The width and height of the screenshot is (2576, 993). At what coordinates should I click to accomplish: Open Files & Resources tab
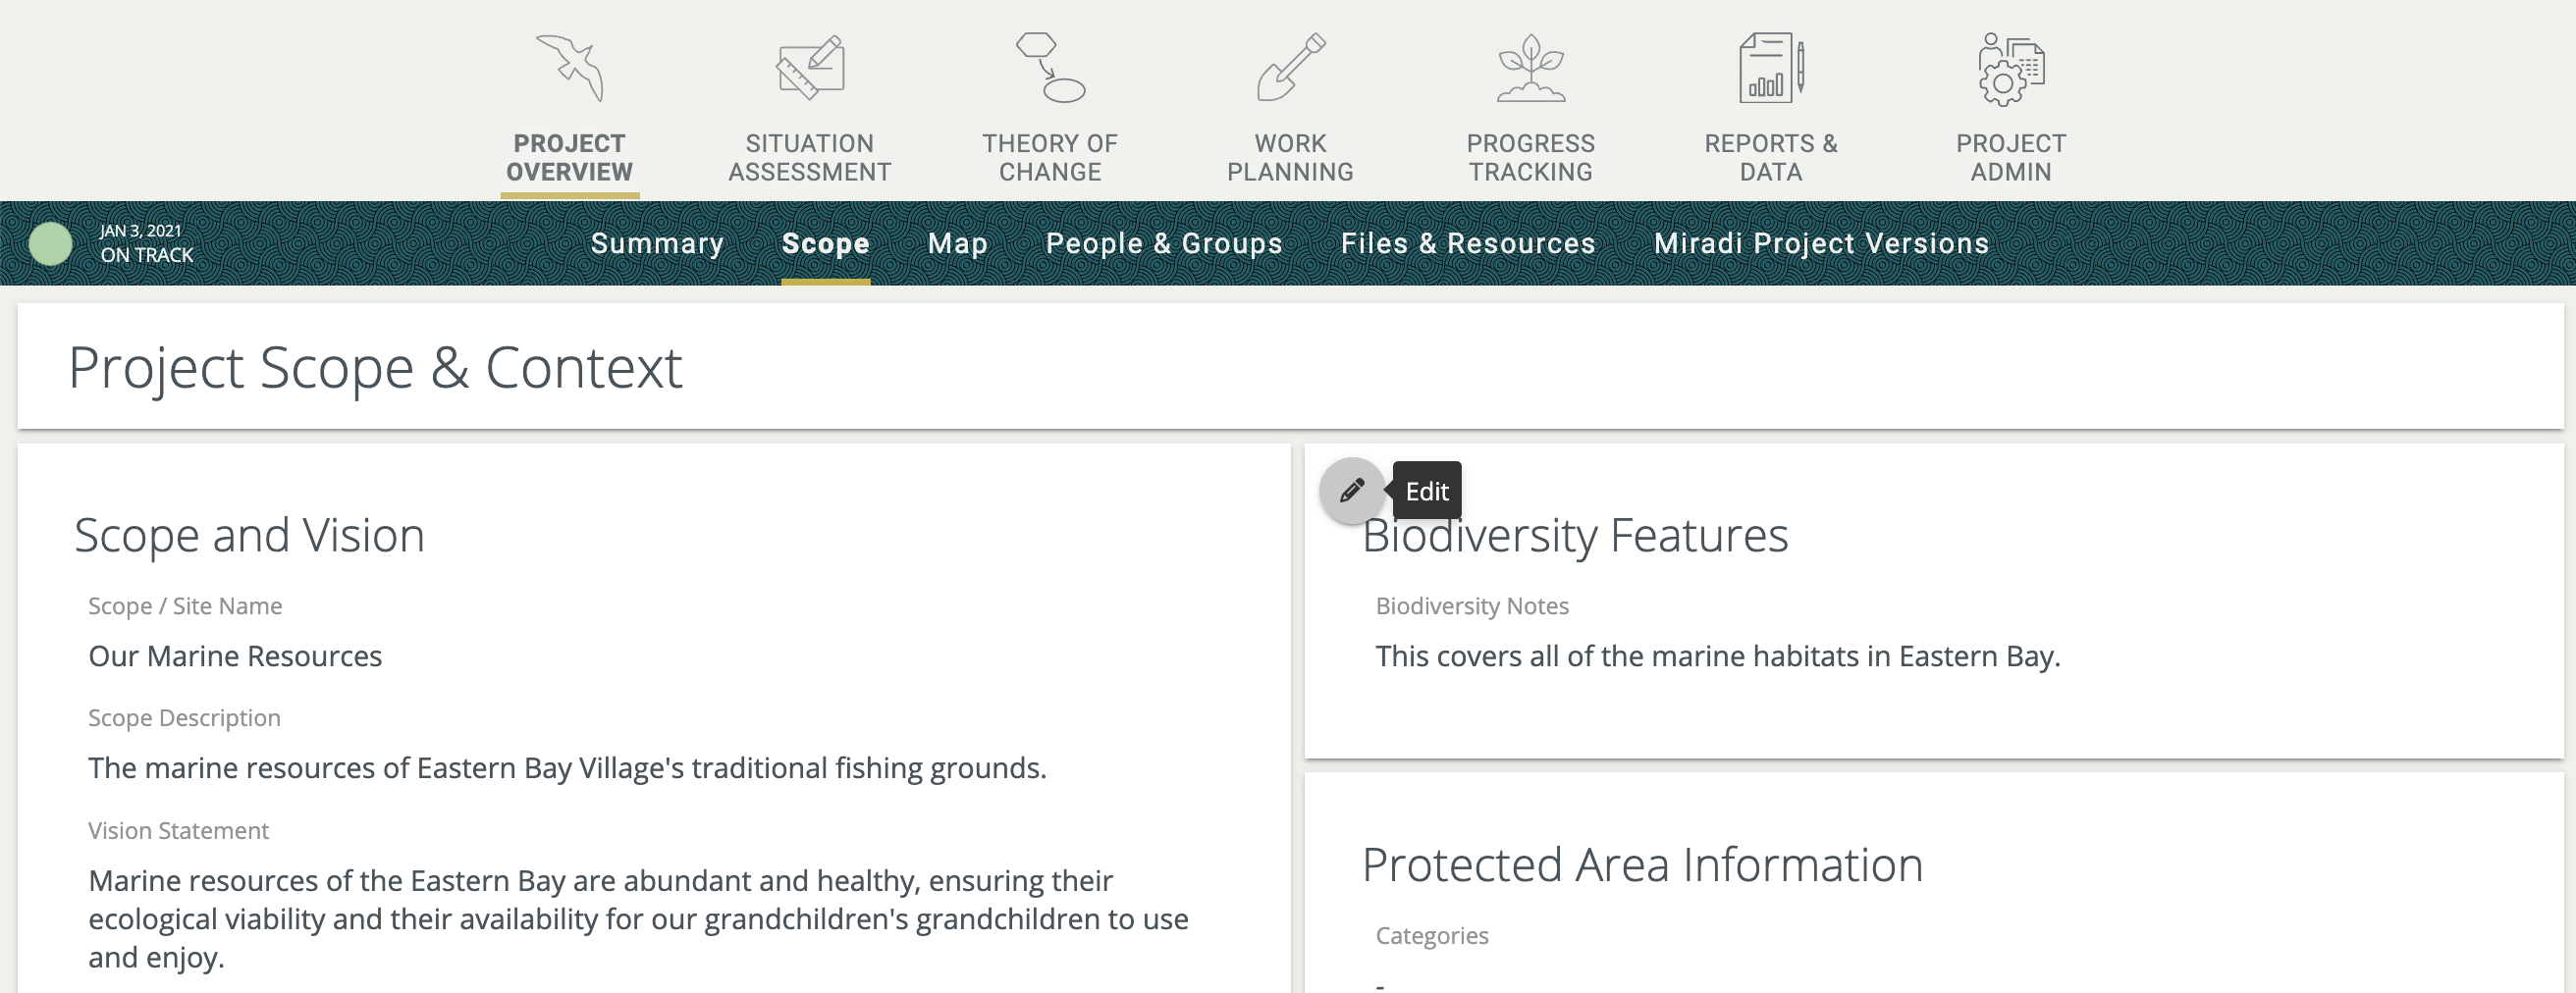pos(1467,243)
